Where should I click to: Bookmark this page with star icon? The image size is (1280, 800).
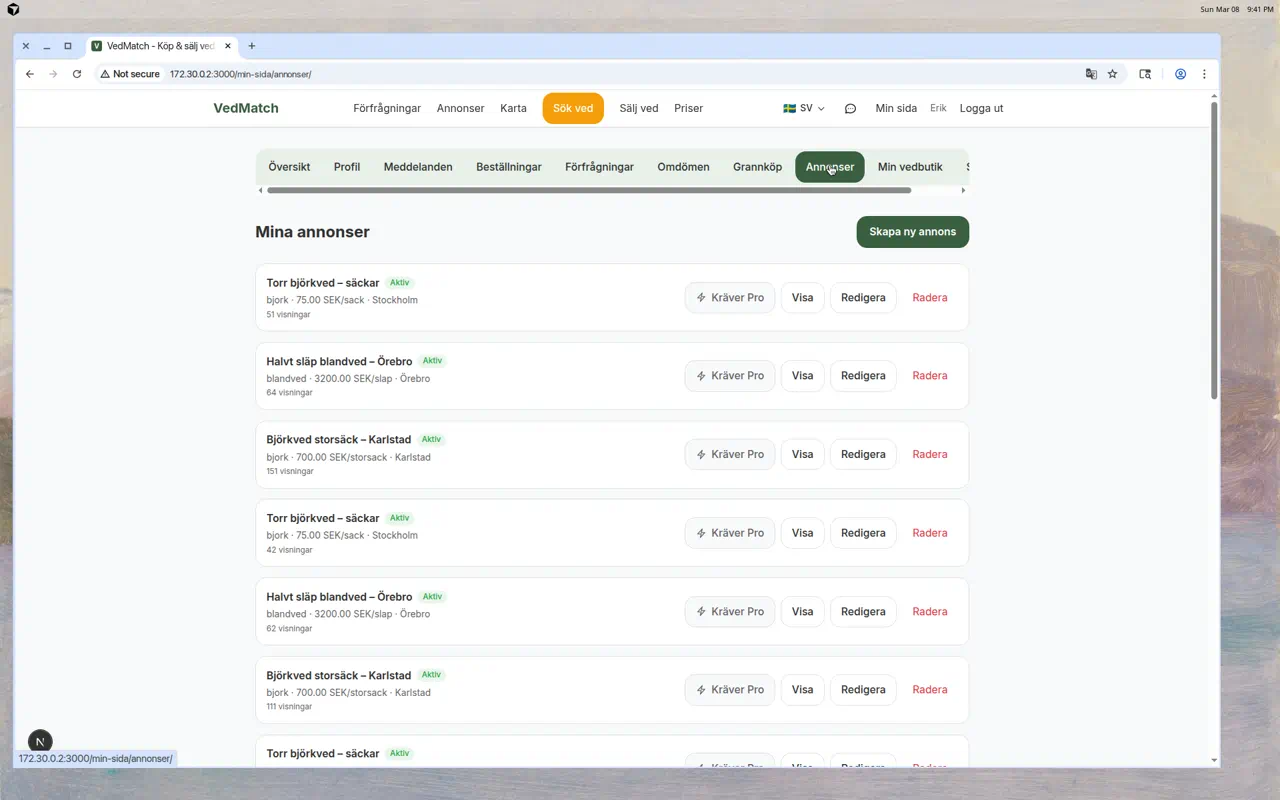tap(1112, 74)
